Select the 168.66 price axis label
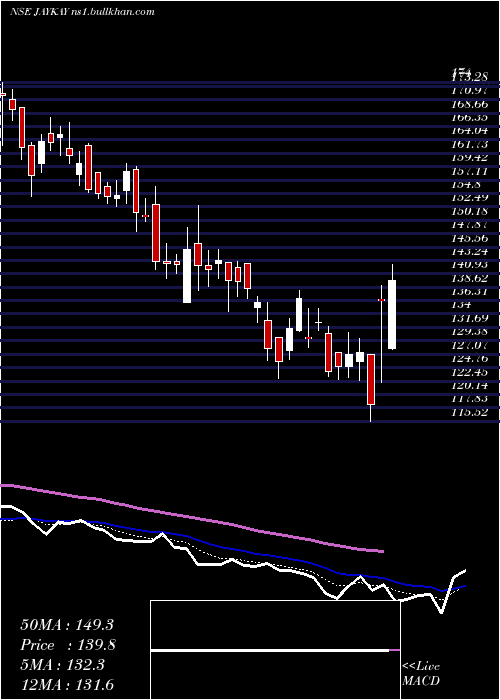Image resolution: width=500 pixels, height=700 pixels. pos(470,104)
